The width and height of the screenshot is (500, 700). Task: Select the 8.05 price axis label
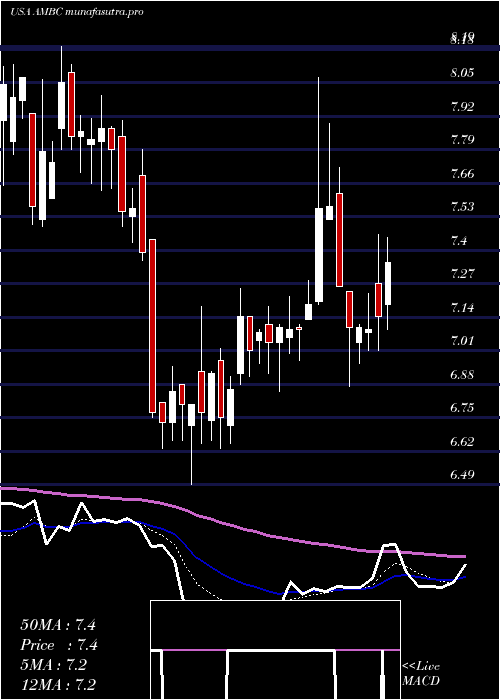pos(462,73)
